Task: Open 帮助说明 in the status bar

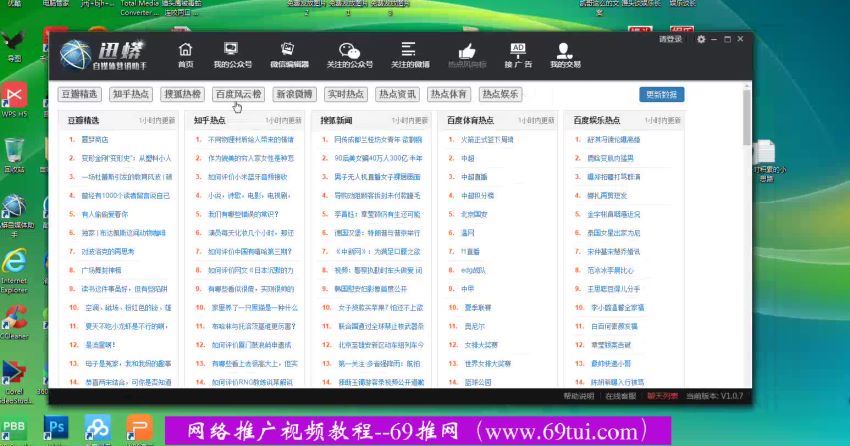Action: (579, 396)
